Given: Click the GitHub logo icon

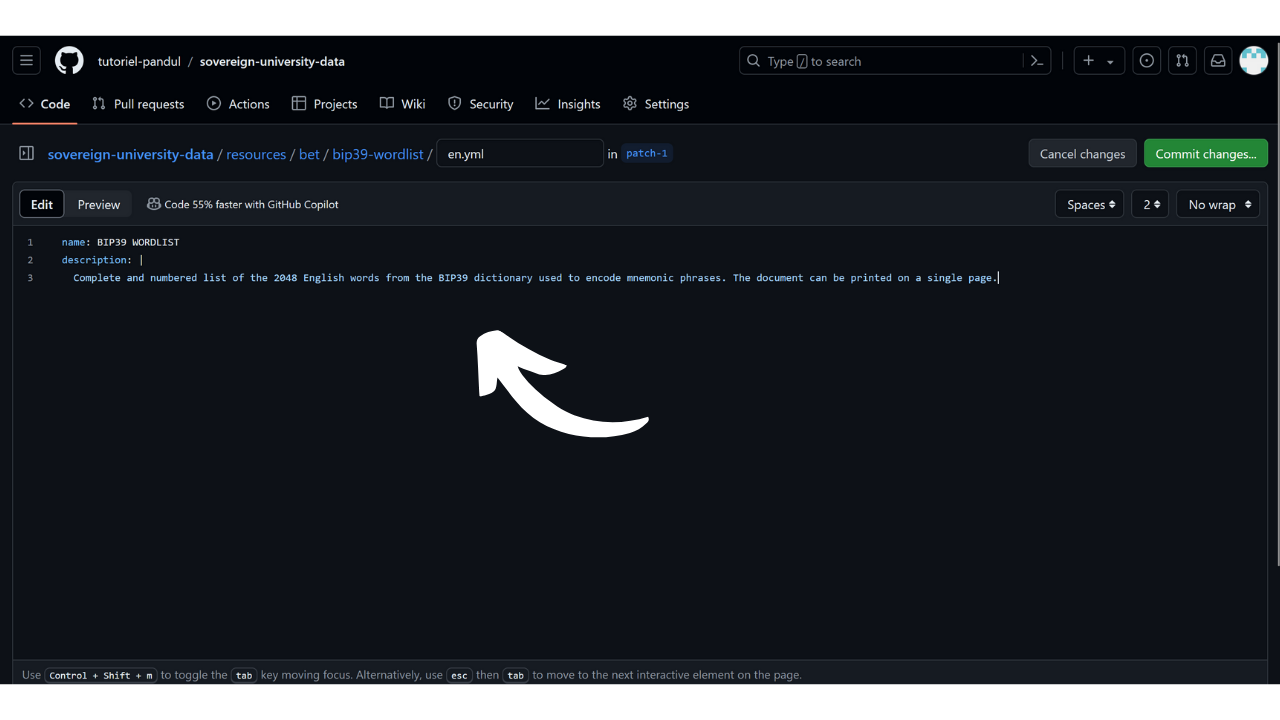Looking at the screenshot, I should click(69, 61).
